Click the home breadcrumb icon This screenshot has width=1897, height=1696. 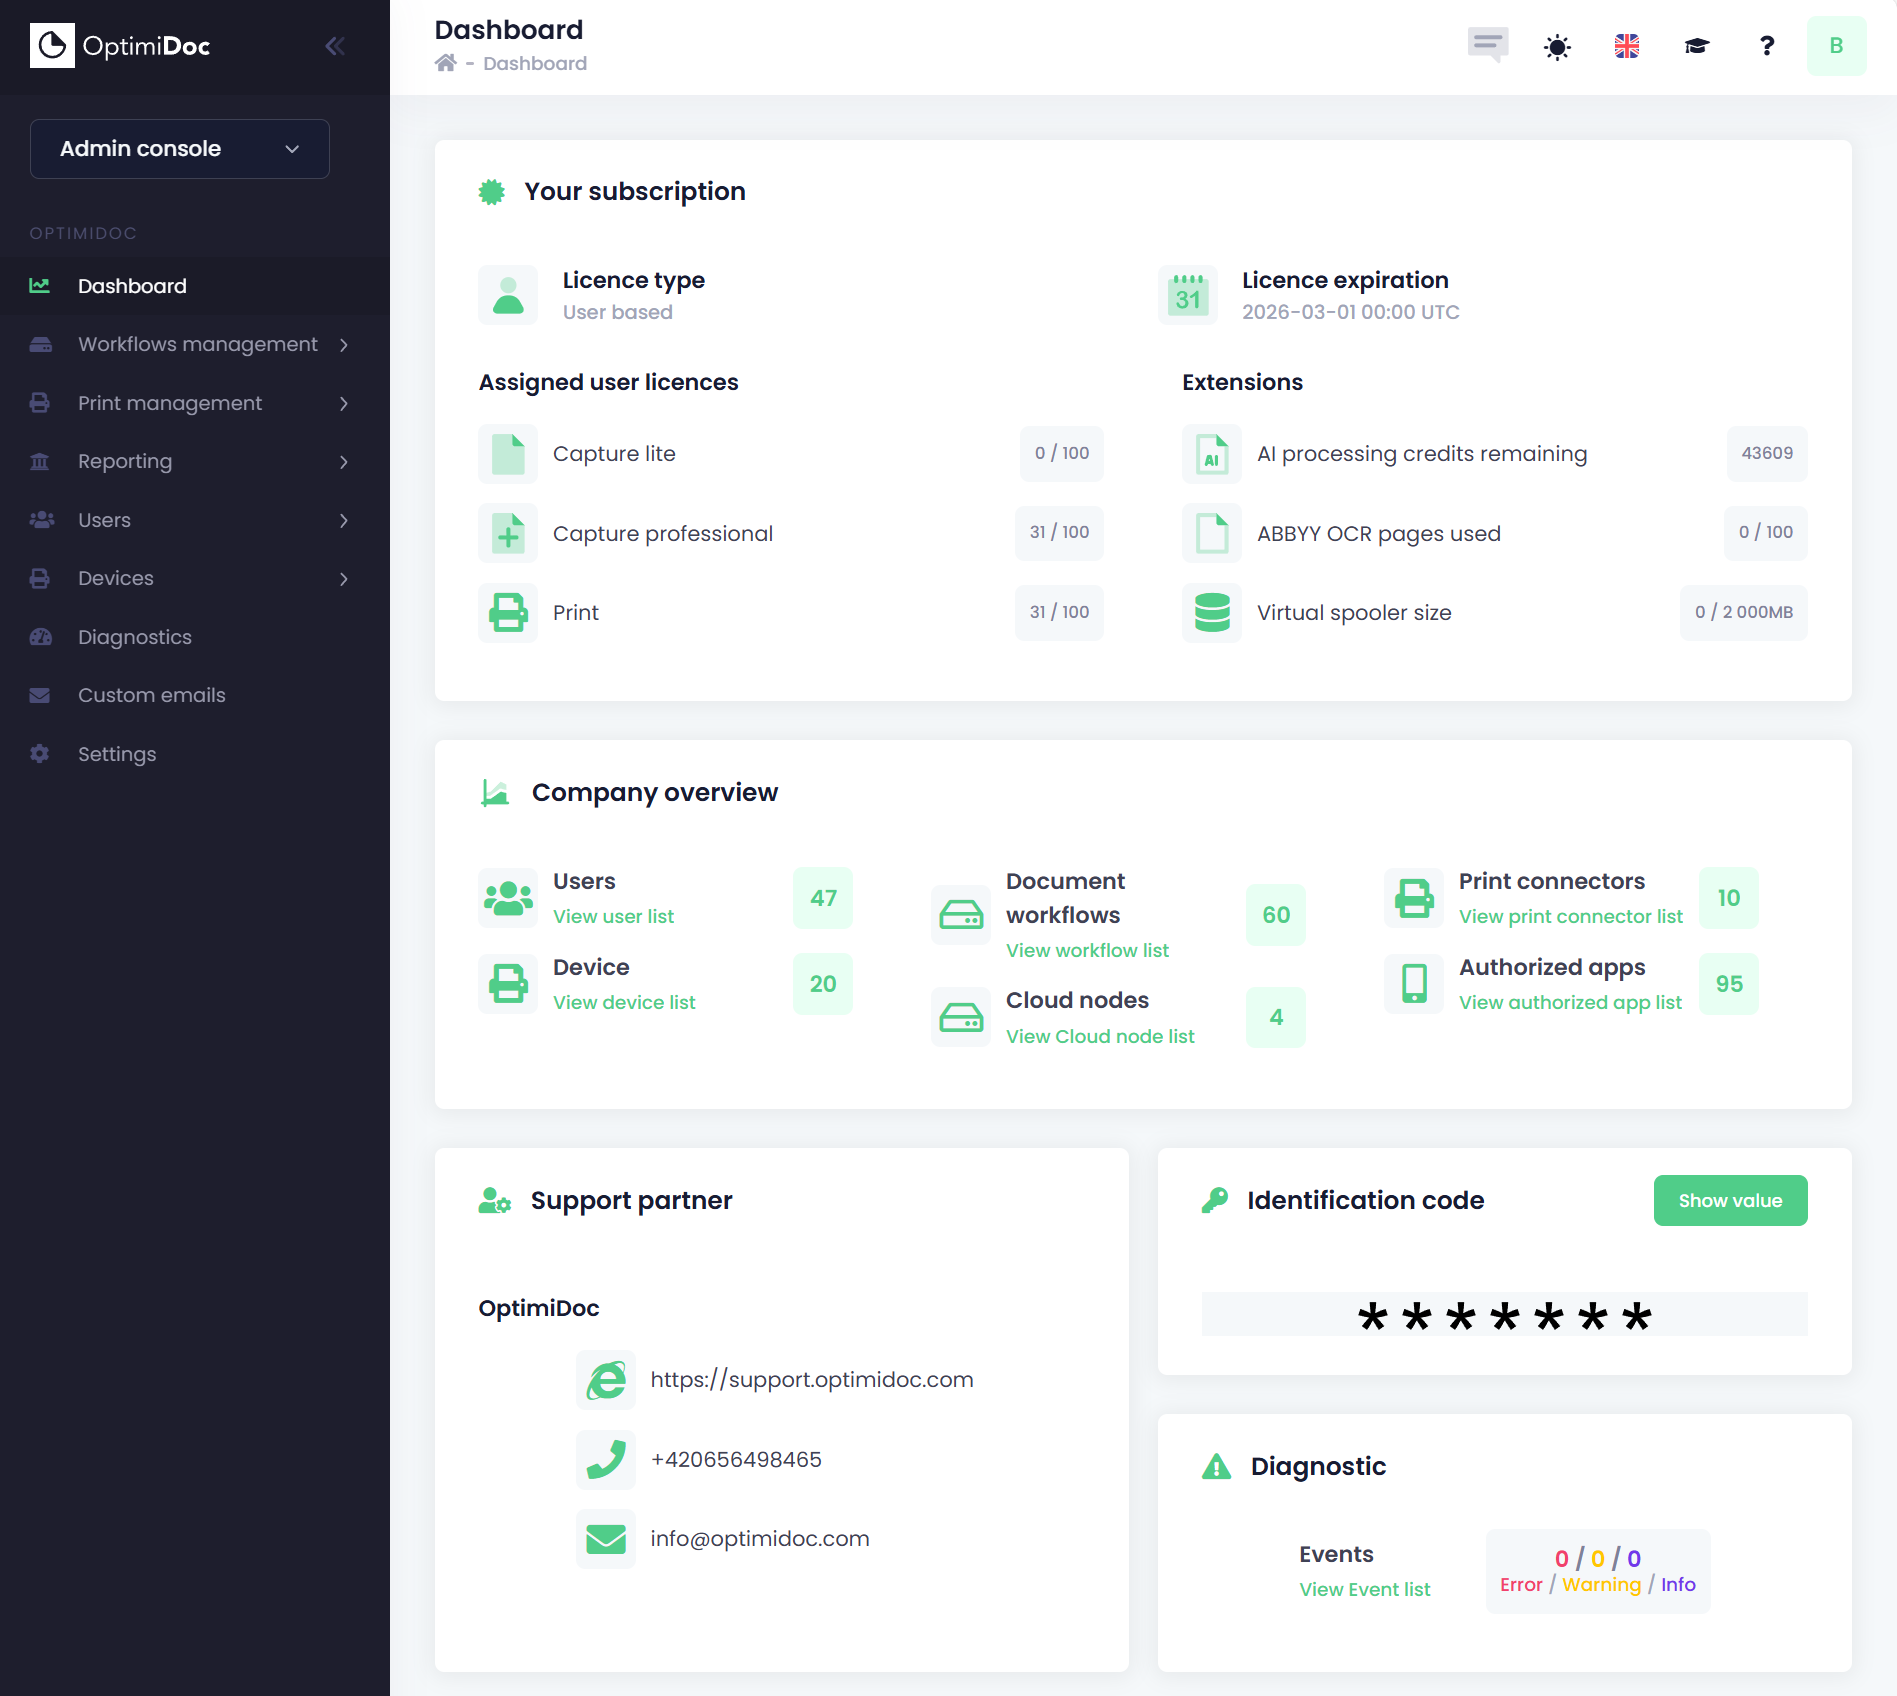[446, 63]
